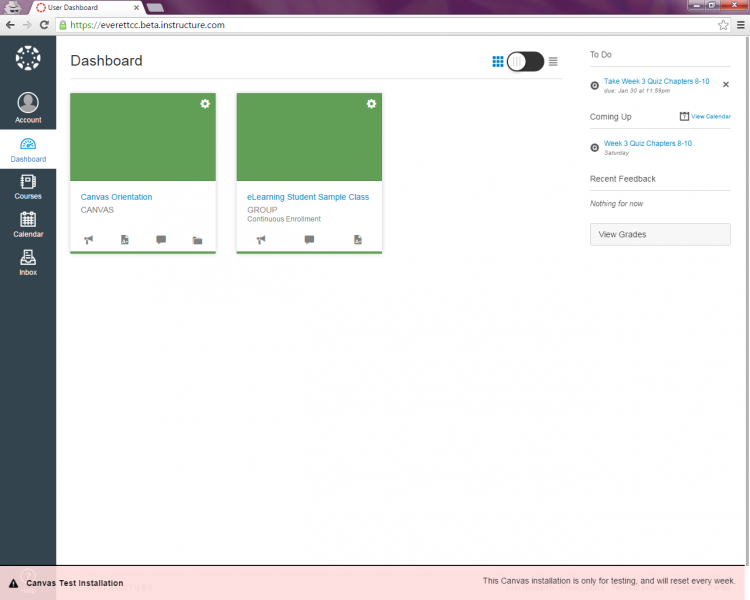Open settings gear on Canvas Orientation card
Screen dimensions: 750x600
click(205, 104)
